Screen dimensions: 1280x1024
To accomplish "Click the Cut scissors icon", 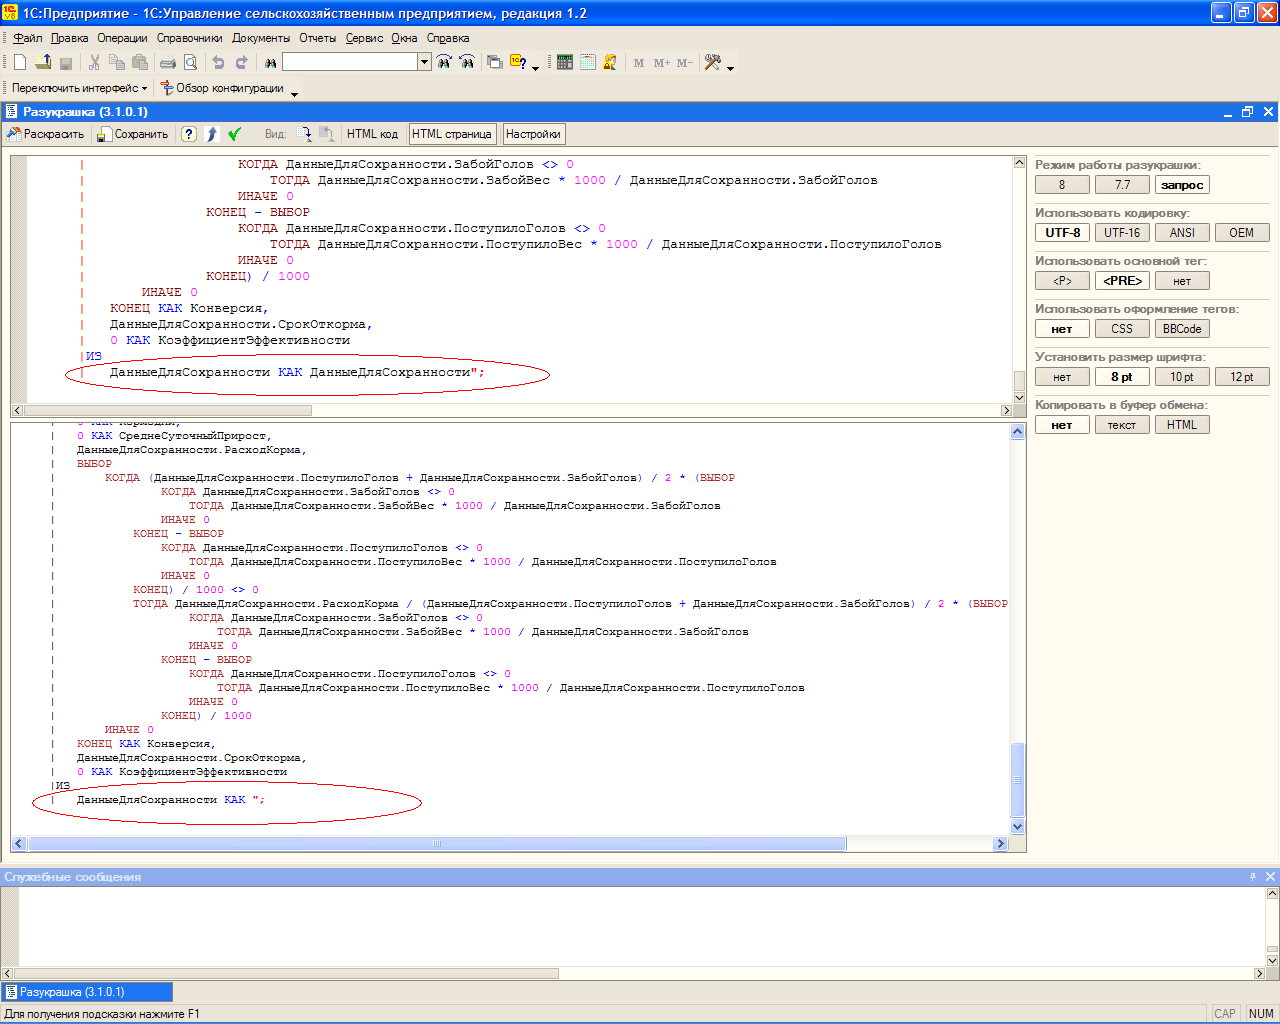I will tap(94, 62).
